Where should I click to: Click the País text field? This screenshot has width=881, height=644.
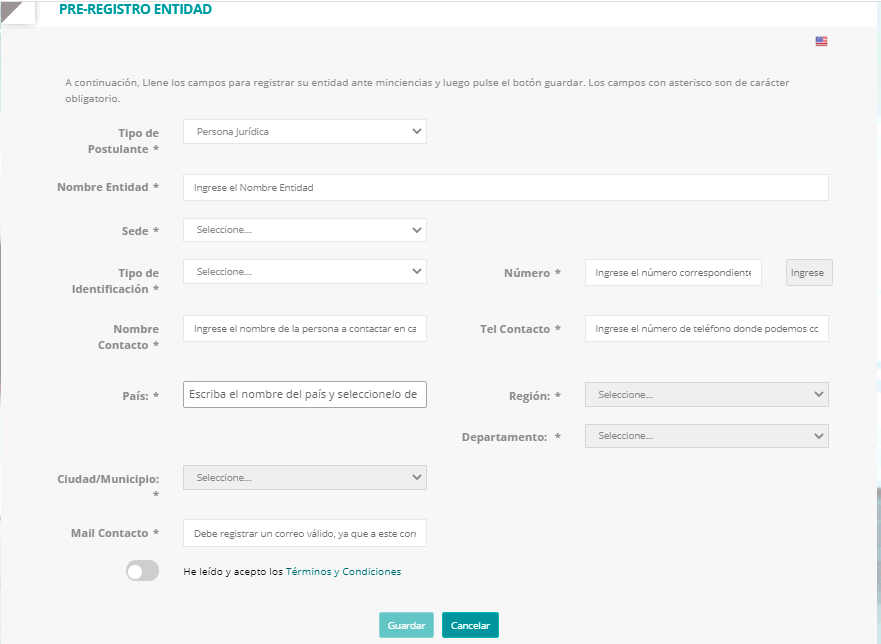[305, 394]
